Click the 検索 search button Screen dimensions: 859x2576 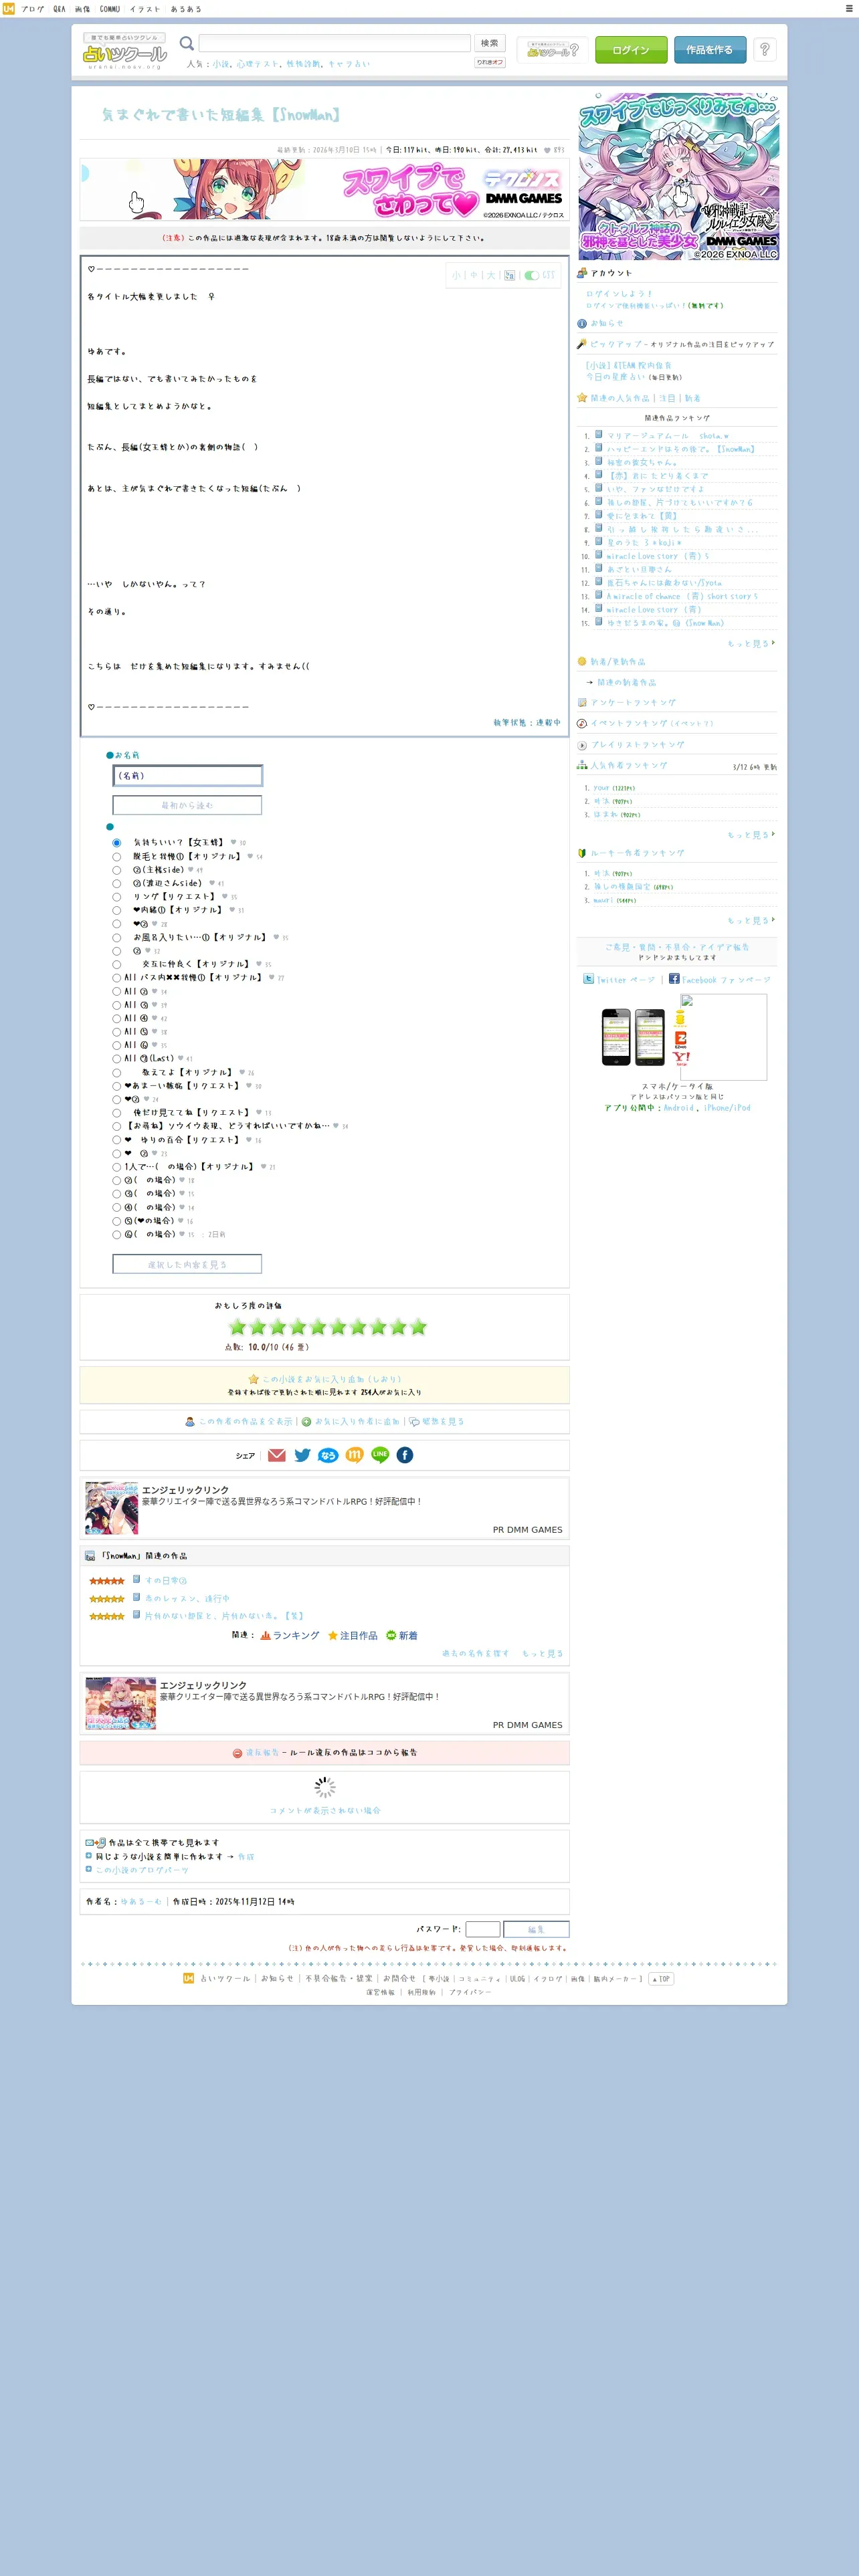pyautogui.click(x=490, y=43)
